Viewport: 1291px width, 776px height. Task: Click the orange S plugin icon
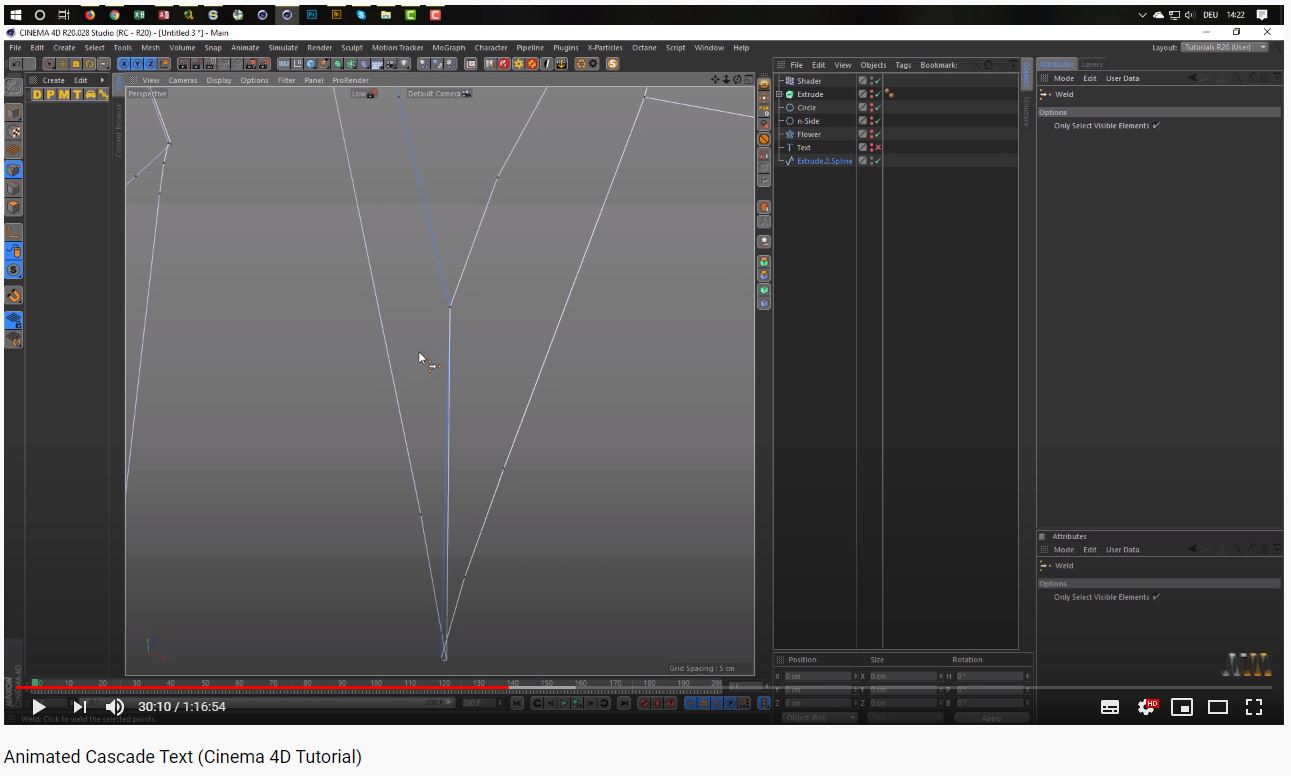(x=612, y=64)
